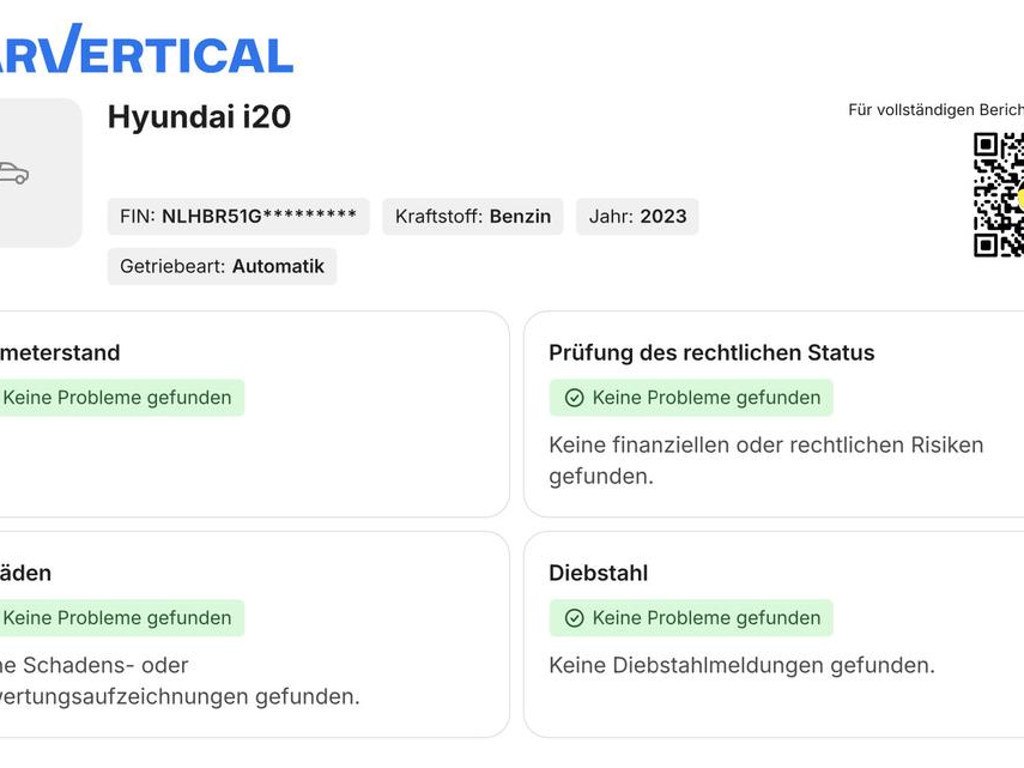Click the Getriebeart: Automatik chip

222,266
